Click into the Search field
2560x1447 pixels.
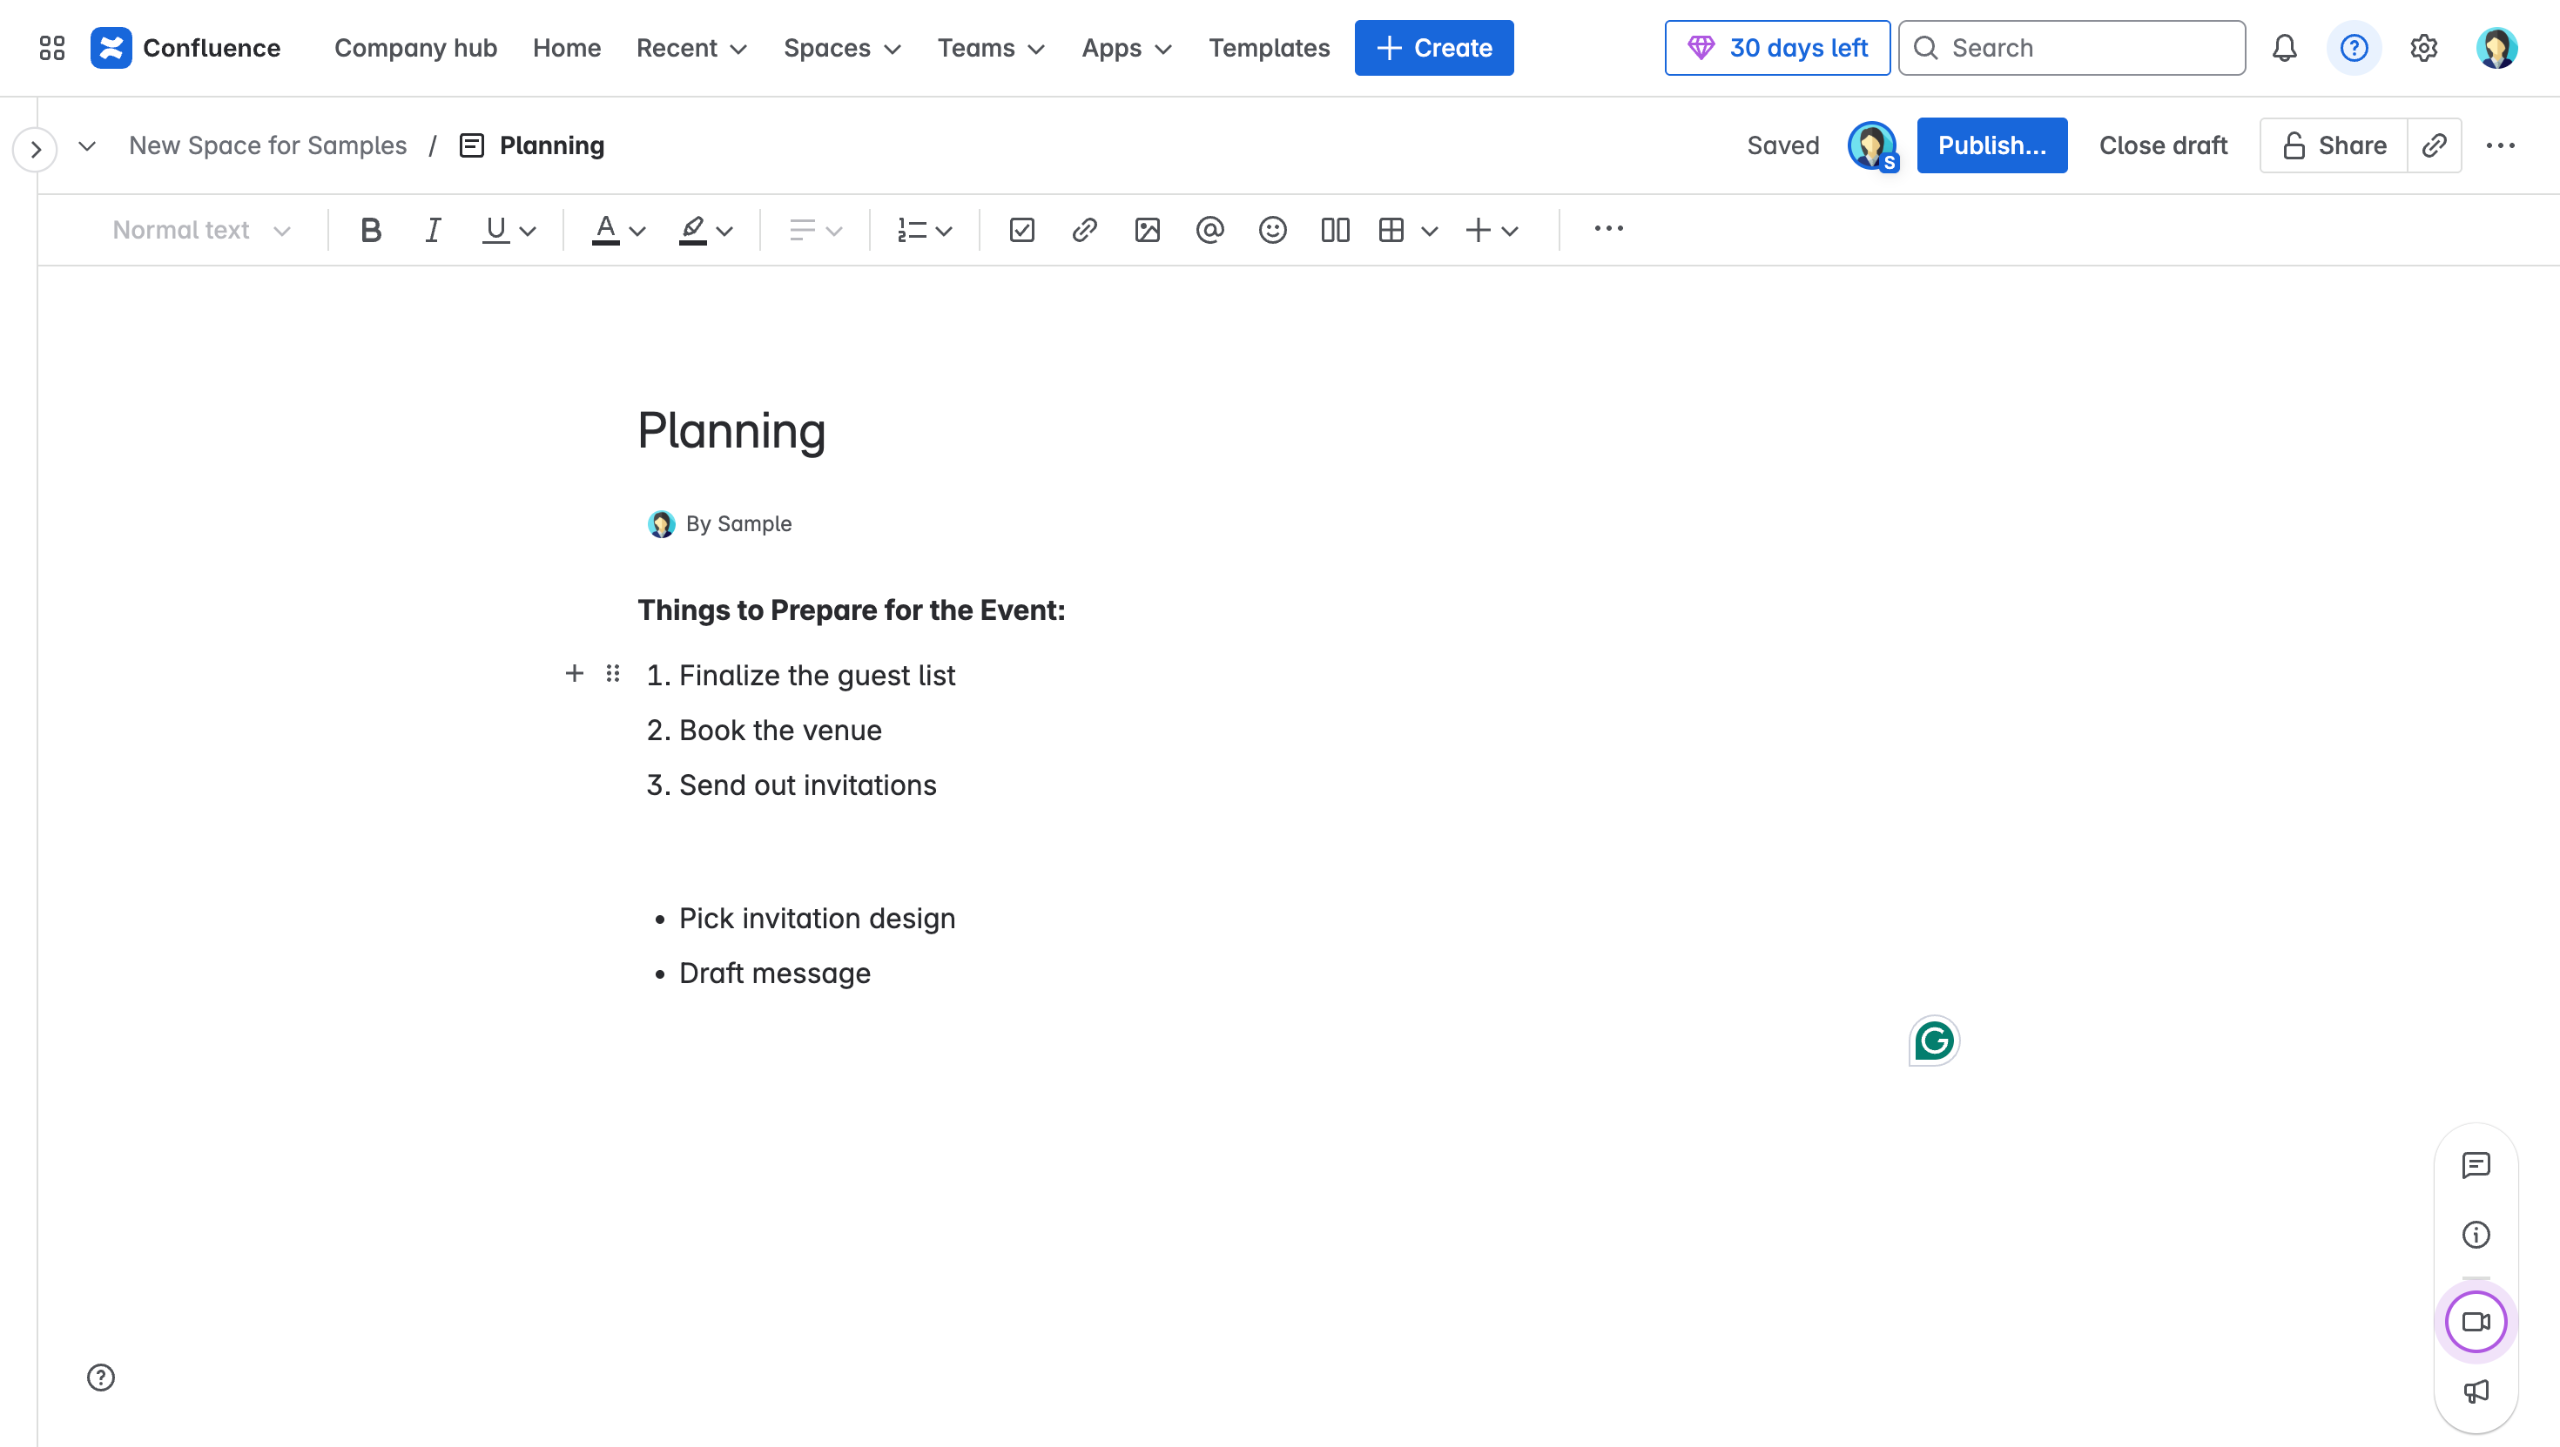2072,48
